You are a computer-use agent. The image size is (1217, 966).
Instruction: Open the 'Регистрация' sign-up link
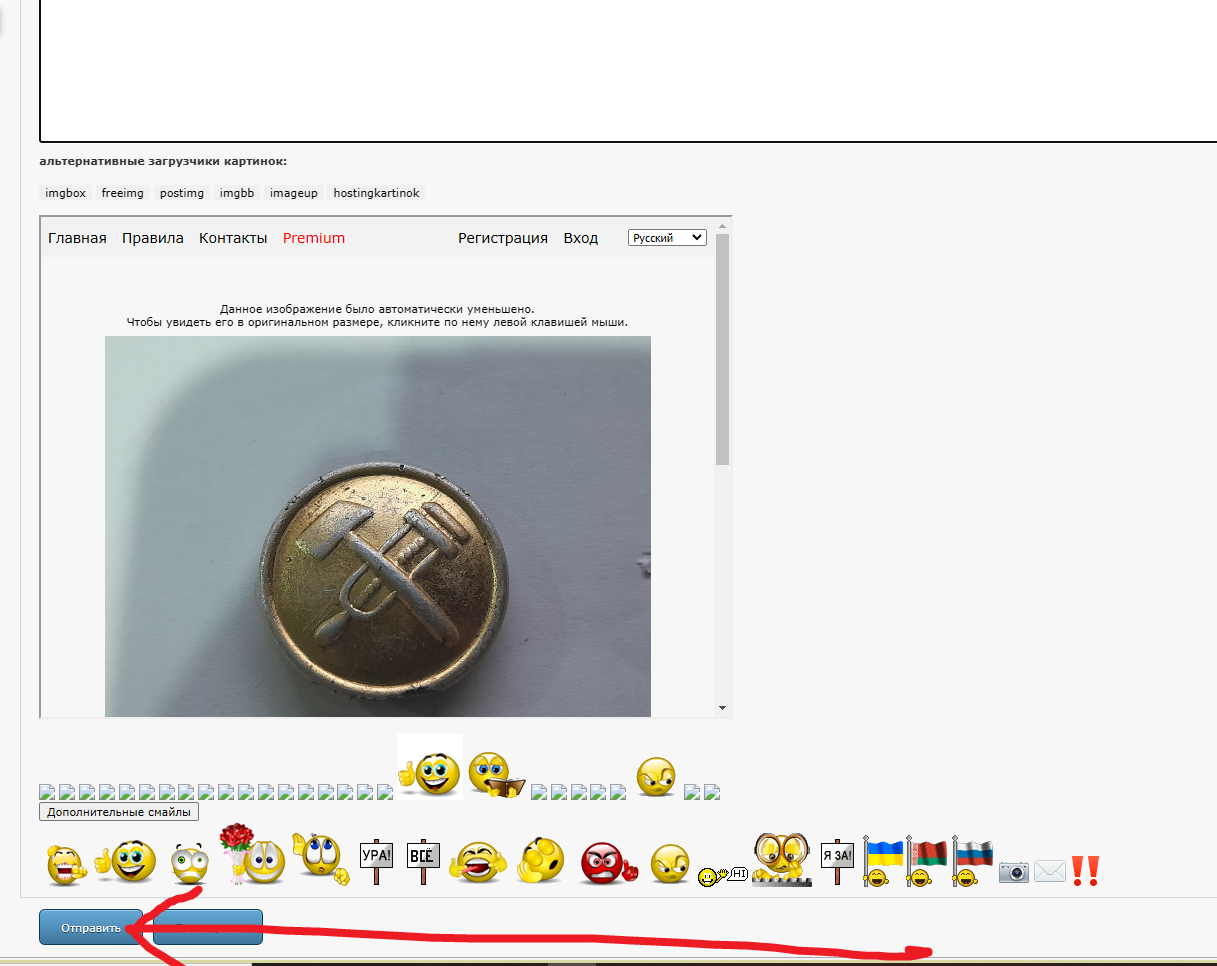click(x=503, y=238)
